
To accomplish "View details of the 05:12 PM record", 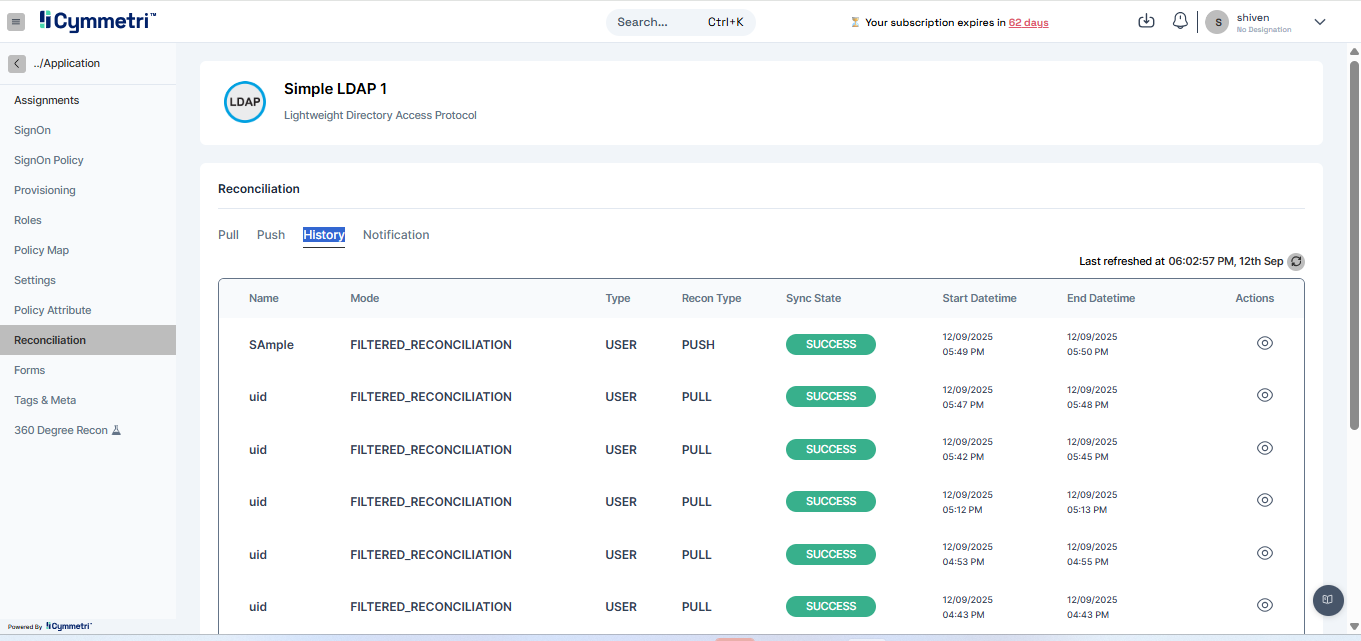I will (1264, 500).
